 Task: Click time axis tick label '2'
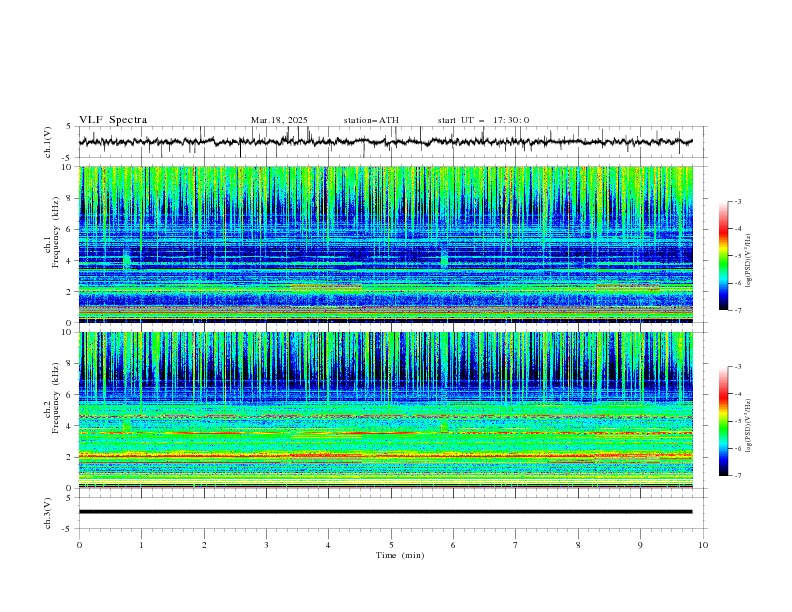point(204,545)
